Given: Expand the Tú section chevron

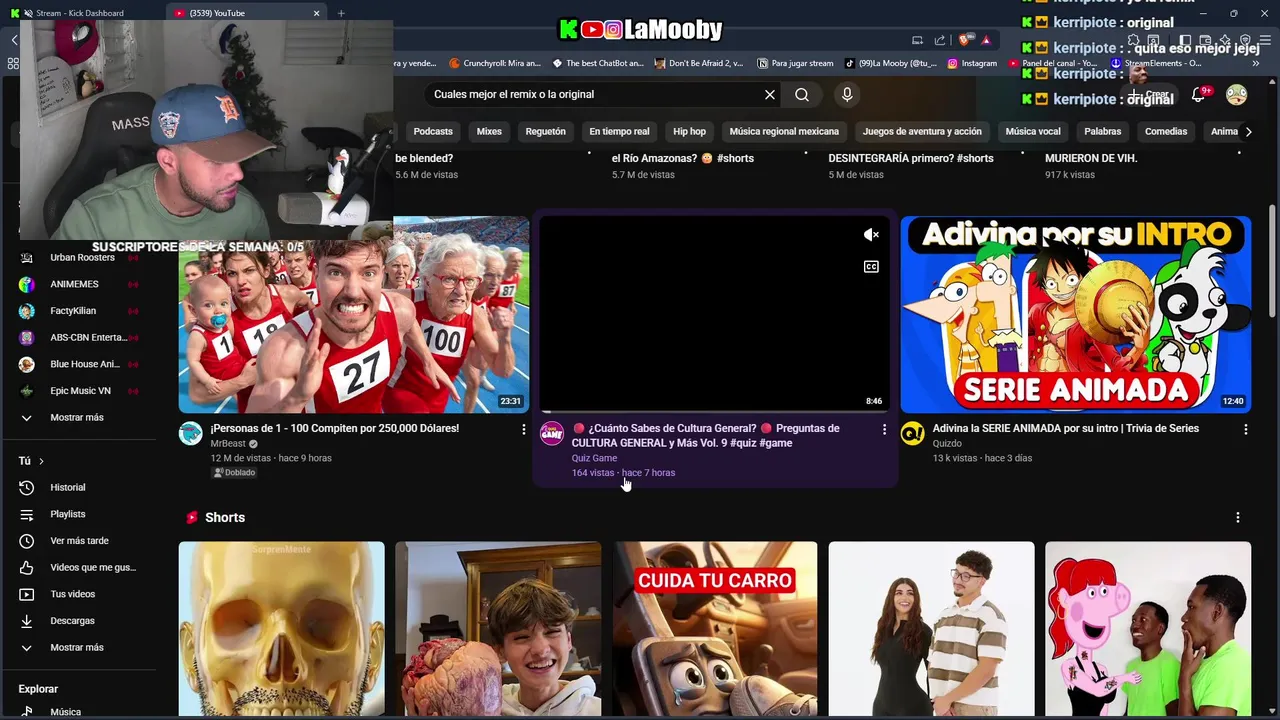Looking at the screenshot, I should coord(41,461).
